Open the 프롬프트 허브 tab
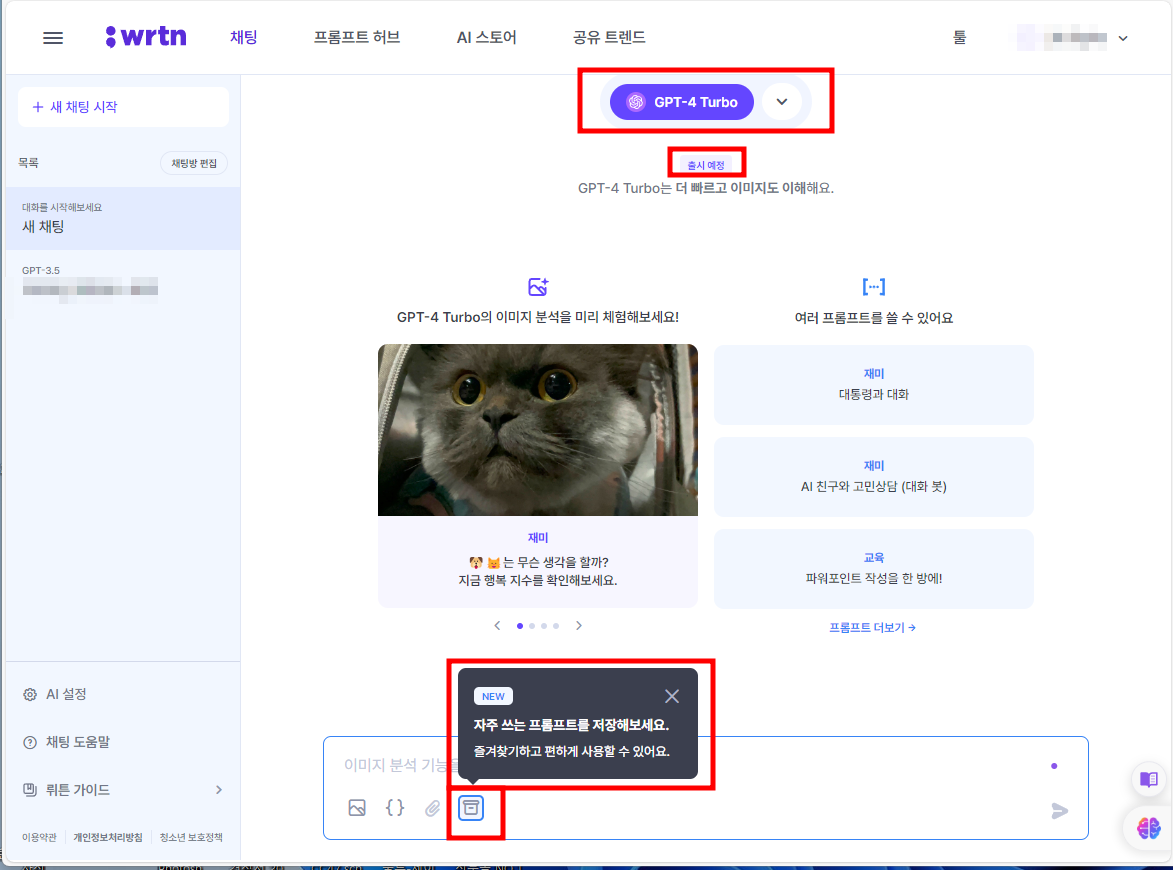This screenshot has height=870, width=1173. [x=357, y=37]
